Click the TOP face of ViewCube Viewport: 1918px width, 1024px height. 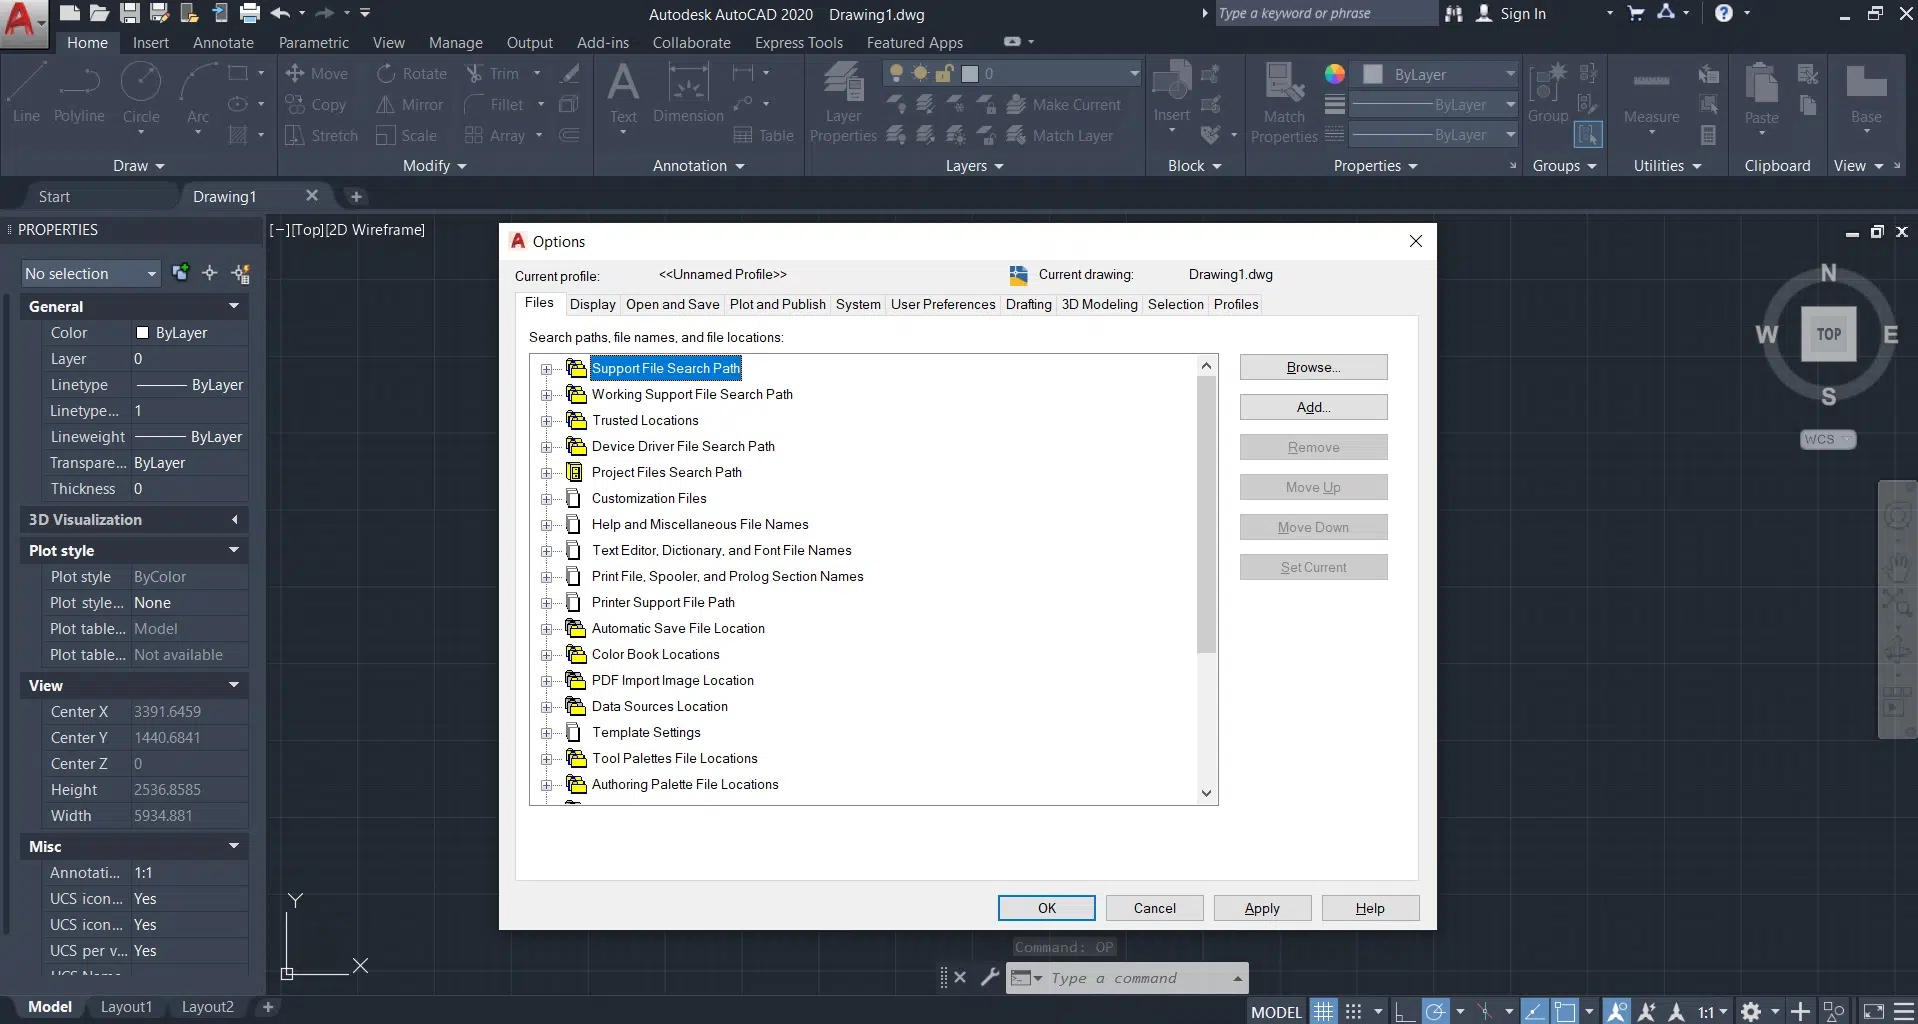point(1828,334)
